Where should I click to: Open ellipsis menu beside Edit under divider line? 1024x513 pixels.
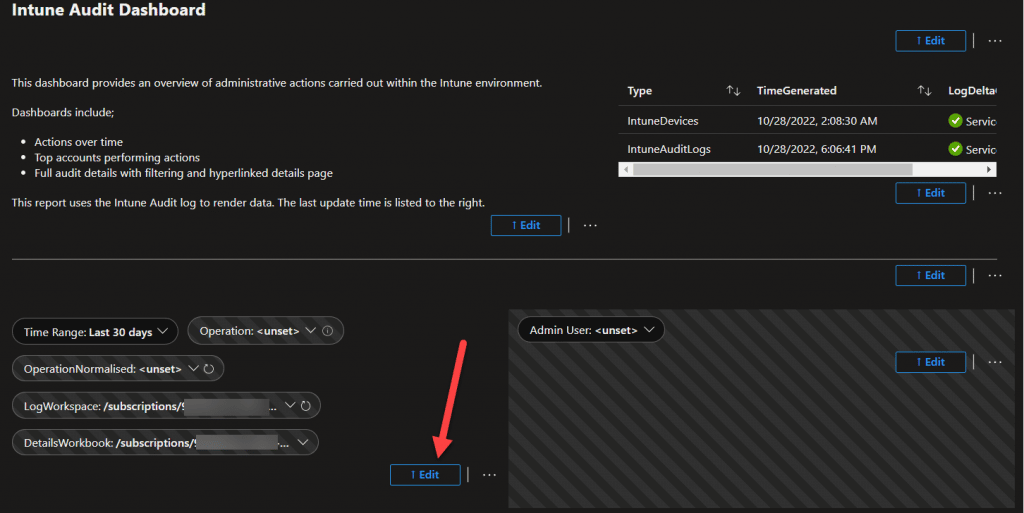pyautogui.click(x=995, y=275)
